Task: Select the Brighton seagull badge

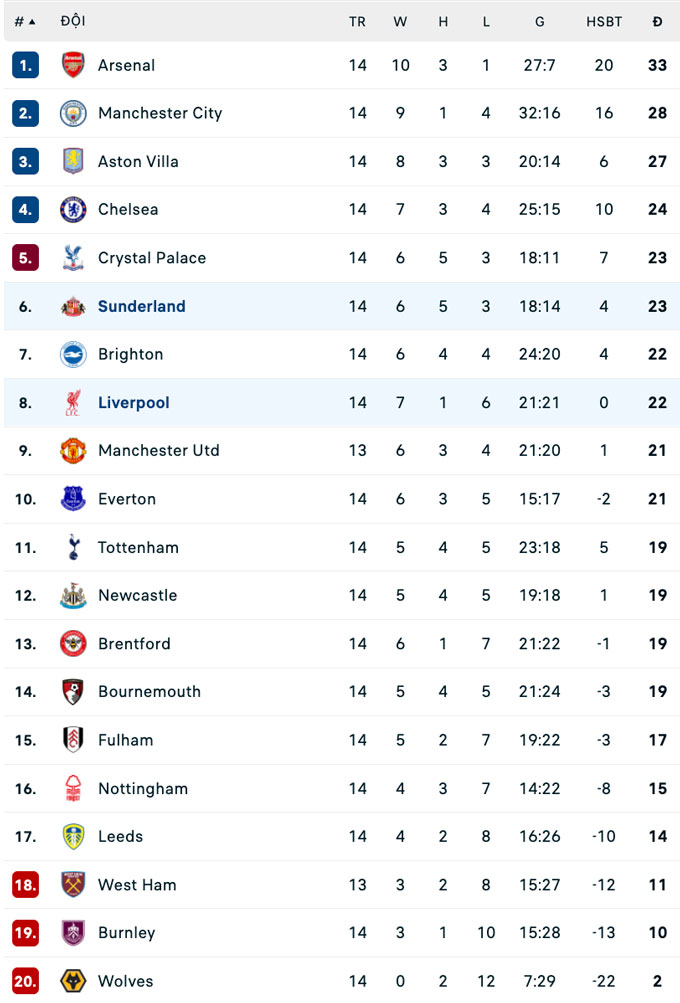Action: pyautogui.click(x=72, y=354)
